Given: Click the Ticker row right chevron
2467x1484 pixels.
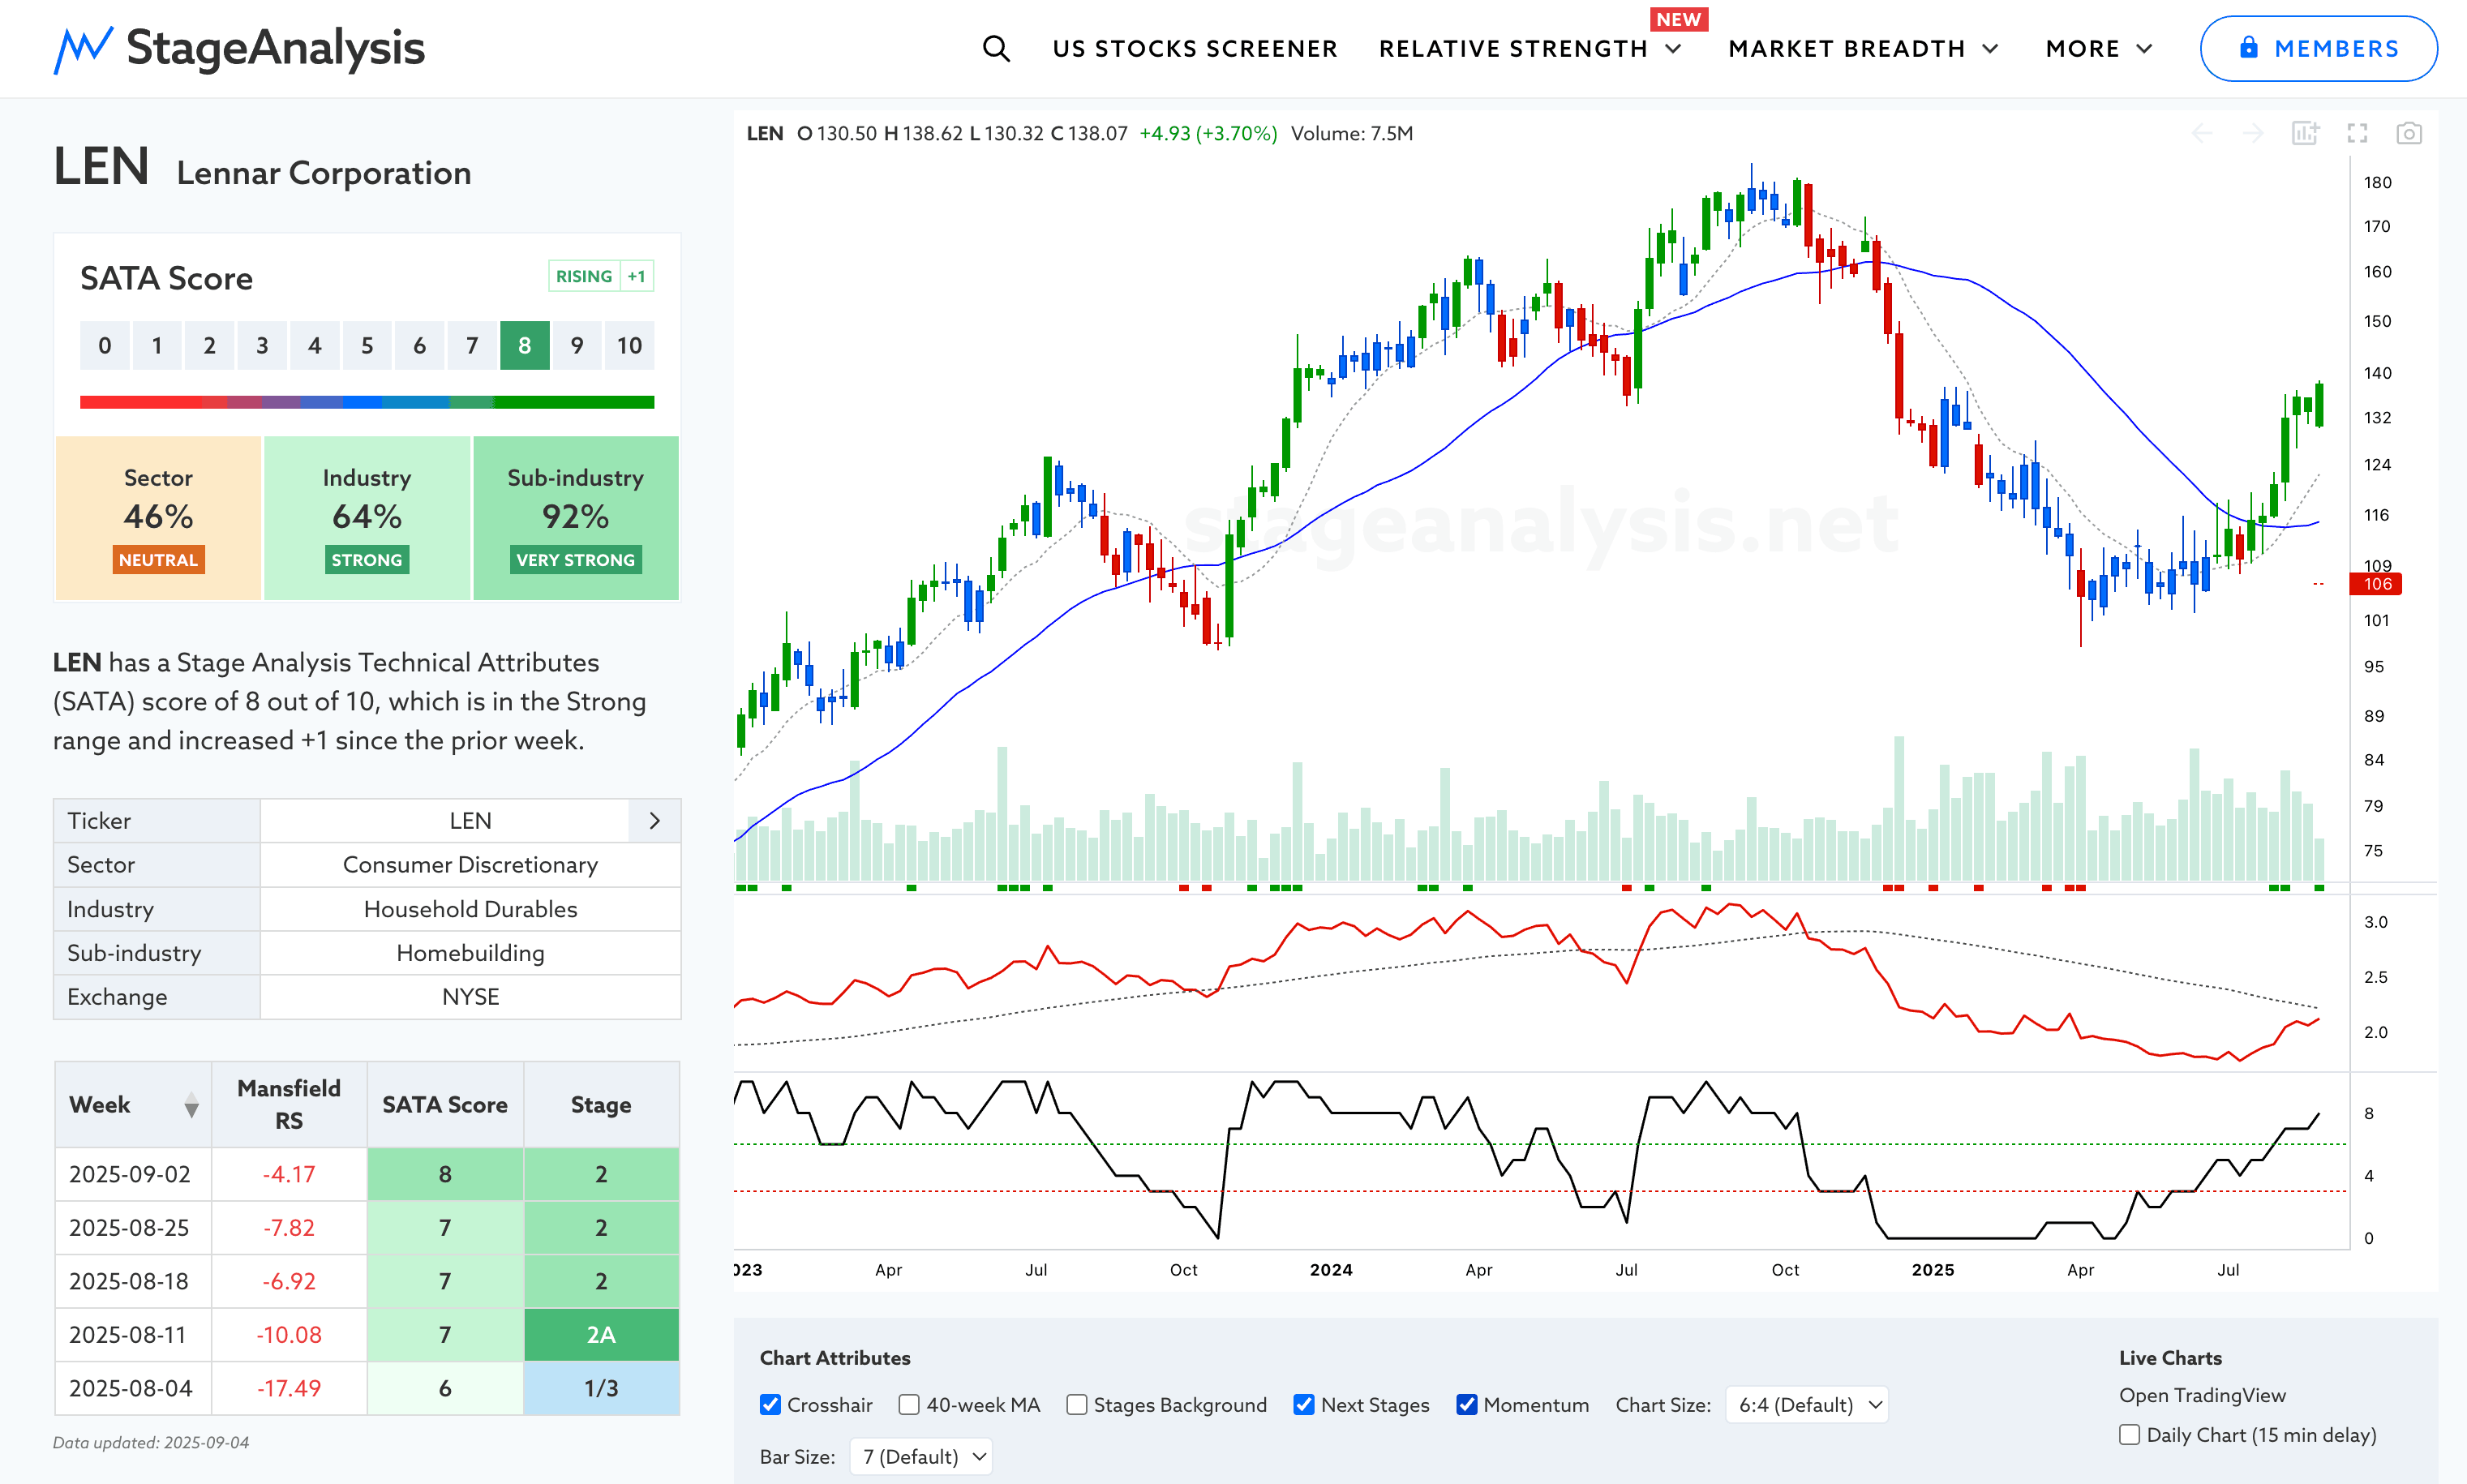Looking at the screenshot, I should tap(655, 821).
